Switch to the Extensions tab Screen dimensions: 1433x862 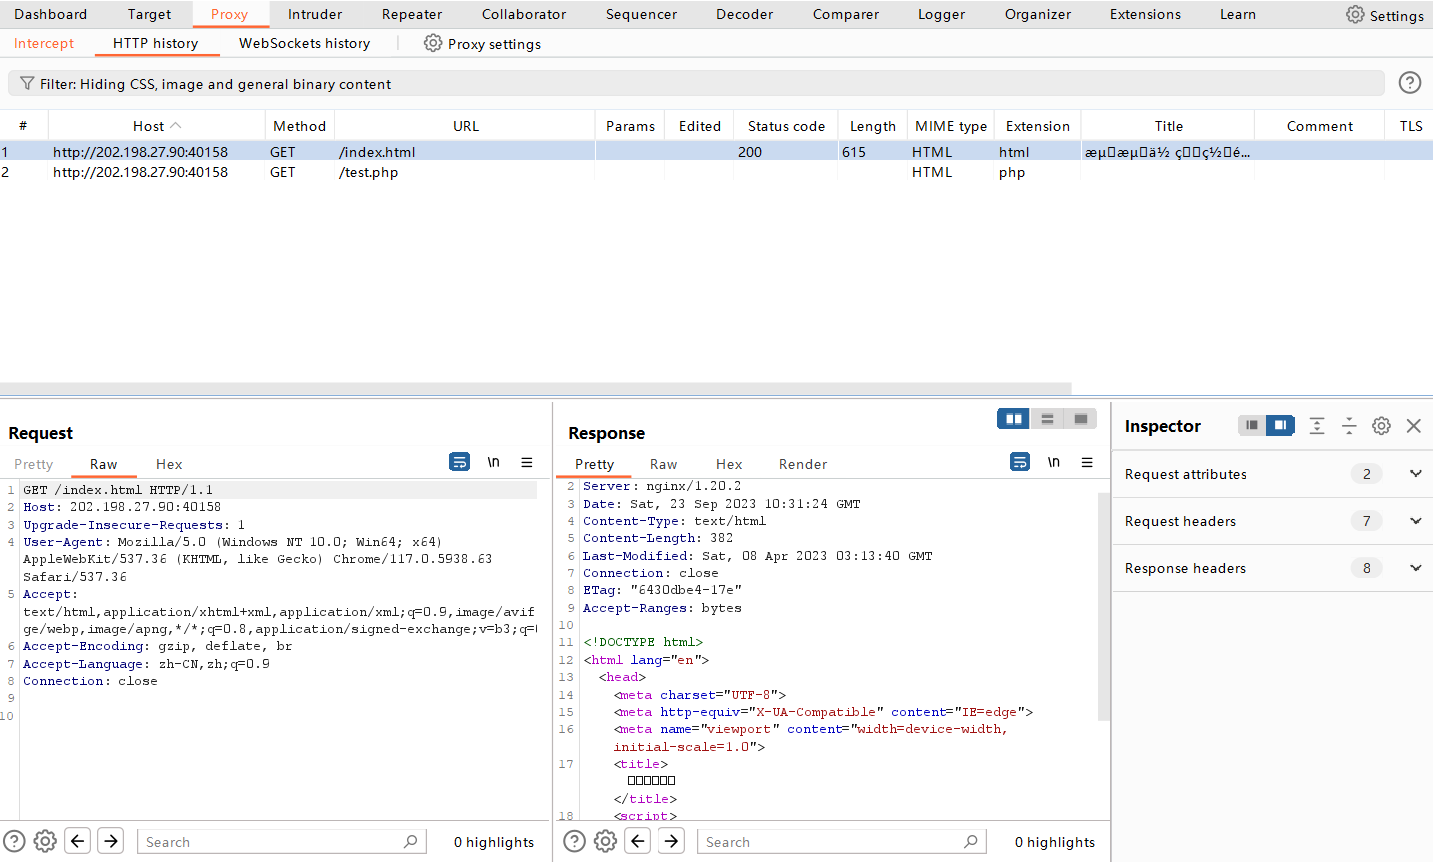(x=1146, y=14)
